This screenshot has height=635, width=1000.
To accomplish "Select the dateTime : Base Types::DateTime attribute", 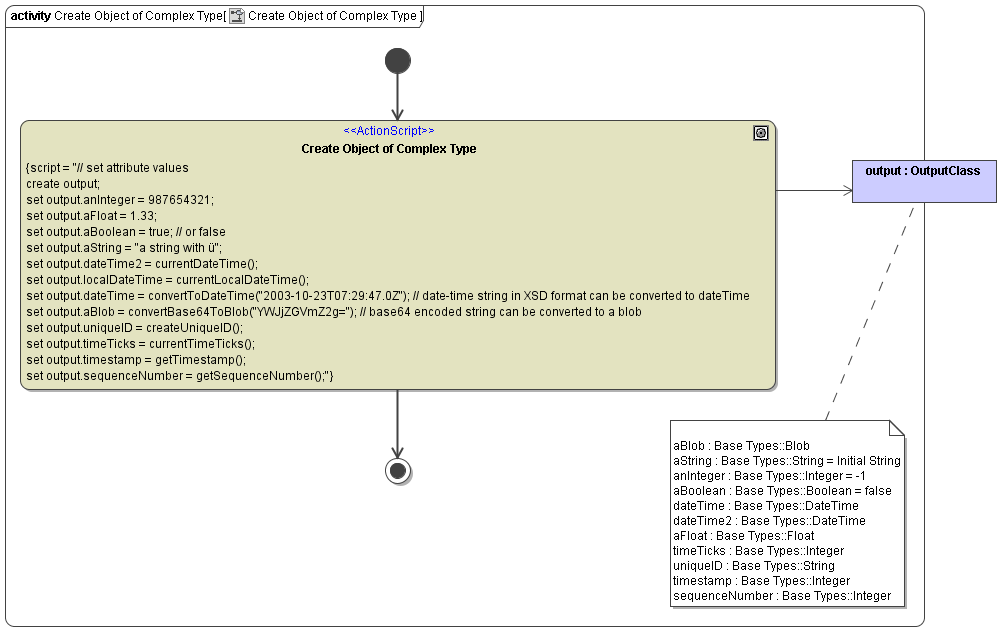I will click(765, 505).
